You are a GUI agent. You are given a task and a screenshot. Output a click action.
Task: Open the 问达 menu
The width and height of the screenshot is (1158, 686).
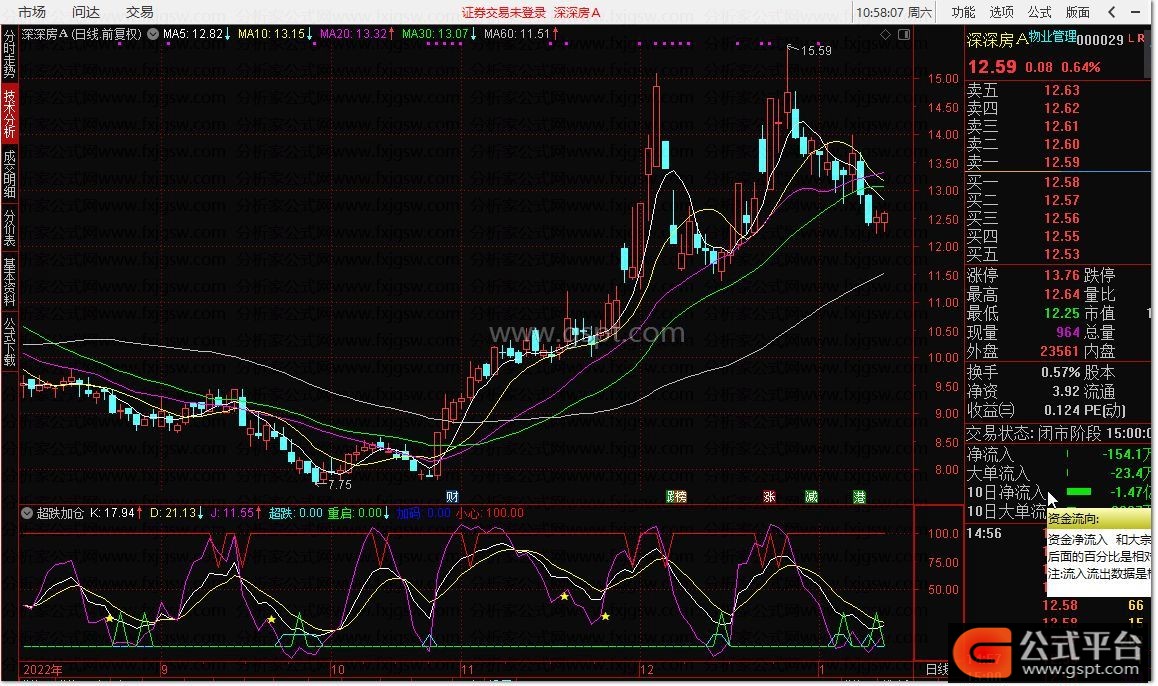pos(86,12)
